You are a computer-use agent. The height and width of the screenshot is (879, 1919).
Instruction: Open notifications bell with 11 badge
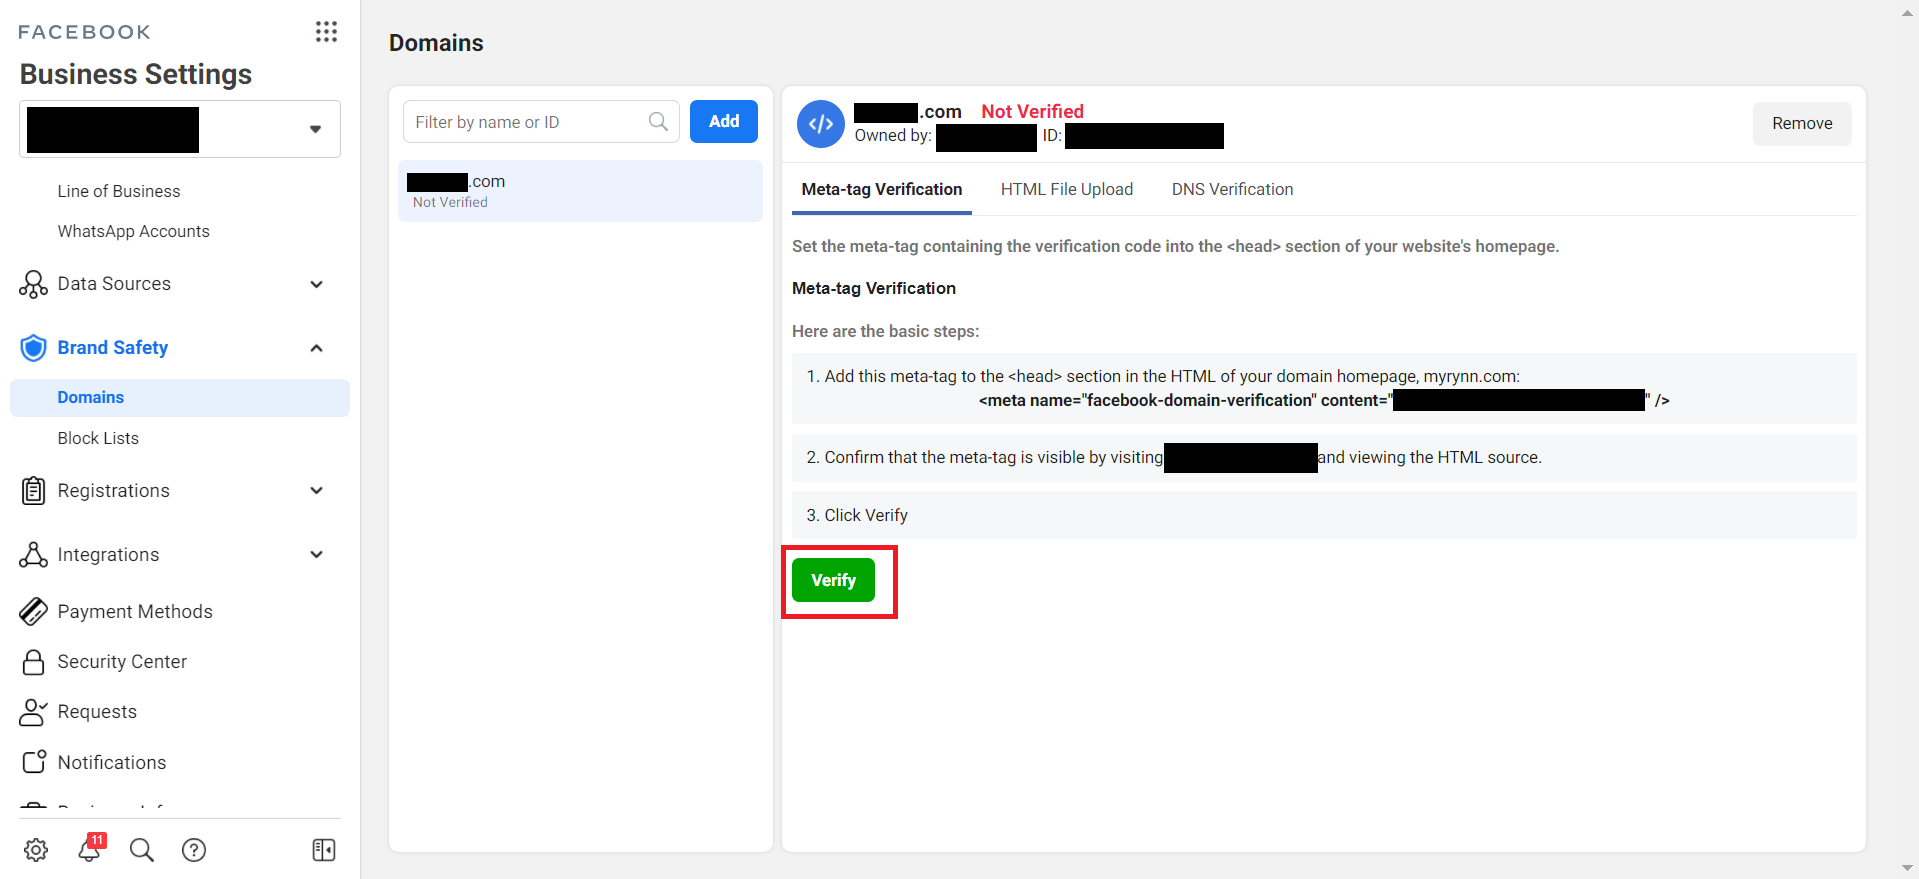tap(90, 848)
